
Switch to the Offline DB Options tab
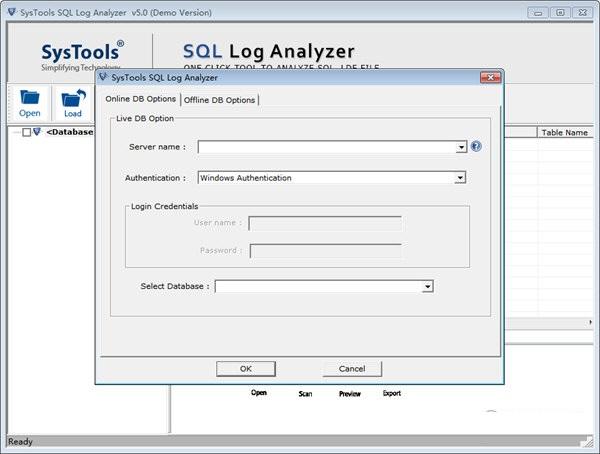coord(219,100)
